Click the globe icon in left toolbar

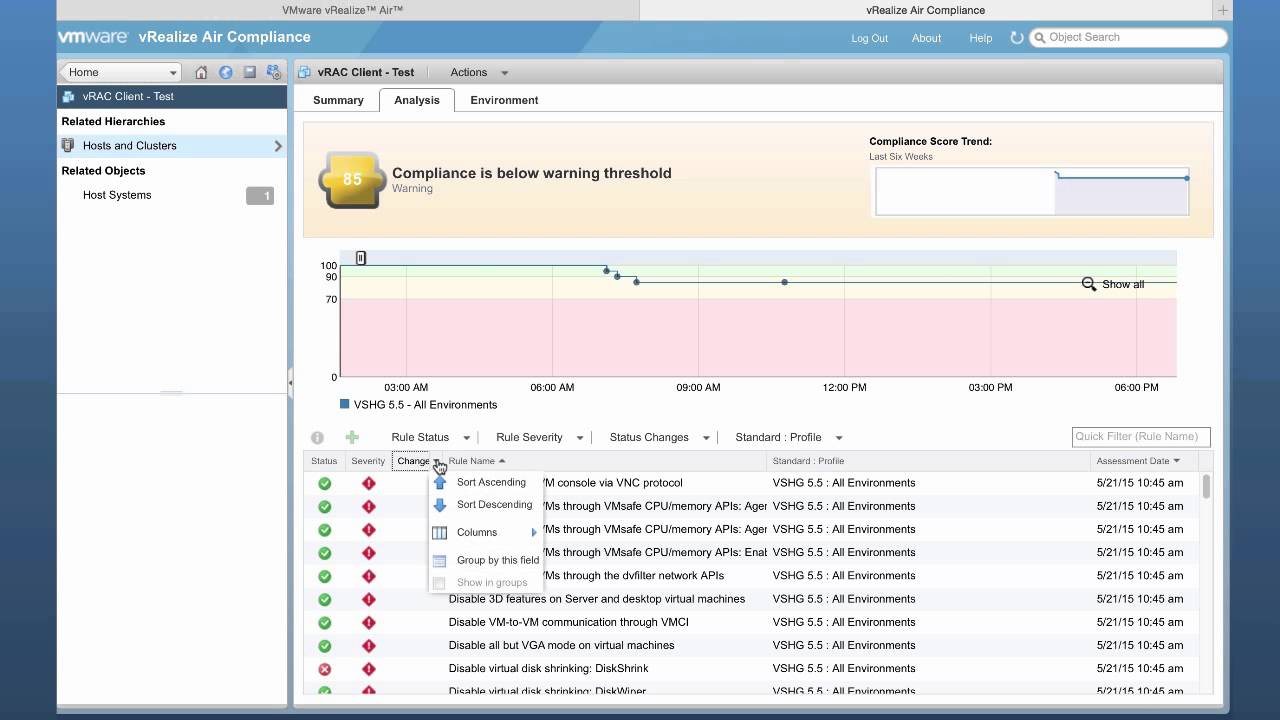(225, 72)
